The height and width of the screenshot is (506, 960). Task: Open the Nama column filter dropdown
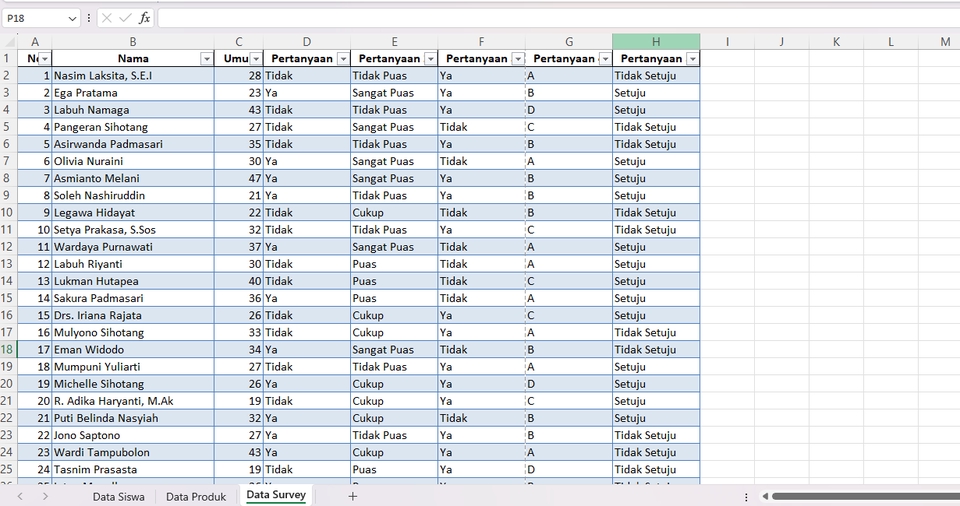coord(206,59)
